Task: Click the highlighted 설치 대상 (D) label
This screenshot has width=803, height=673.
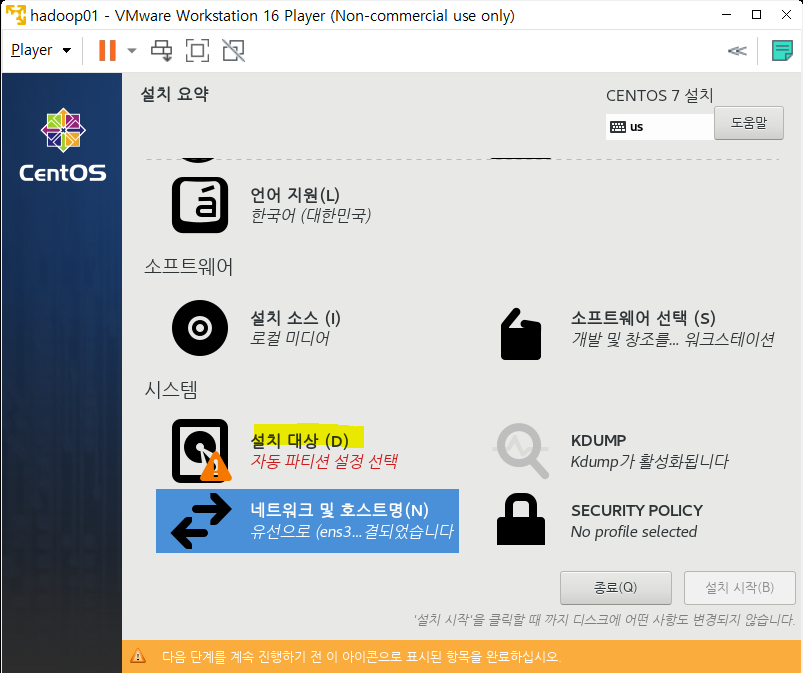Action: click(x=300, y=440)
